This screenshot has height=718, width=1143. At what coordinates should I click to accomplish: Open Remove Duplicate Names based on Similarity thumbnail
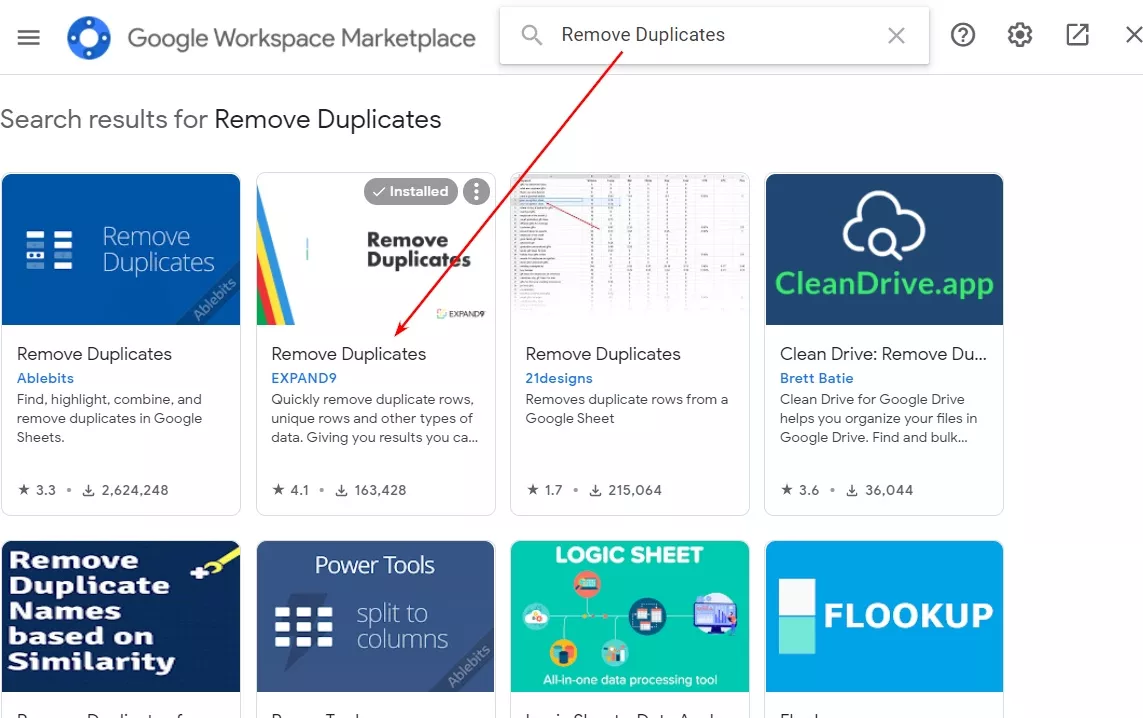[121, 617]
